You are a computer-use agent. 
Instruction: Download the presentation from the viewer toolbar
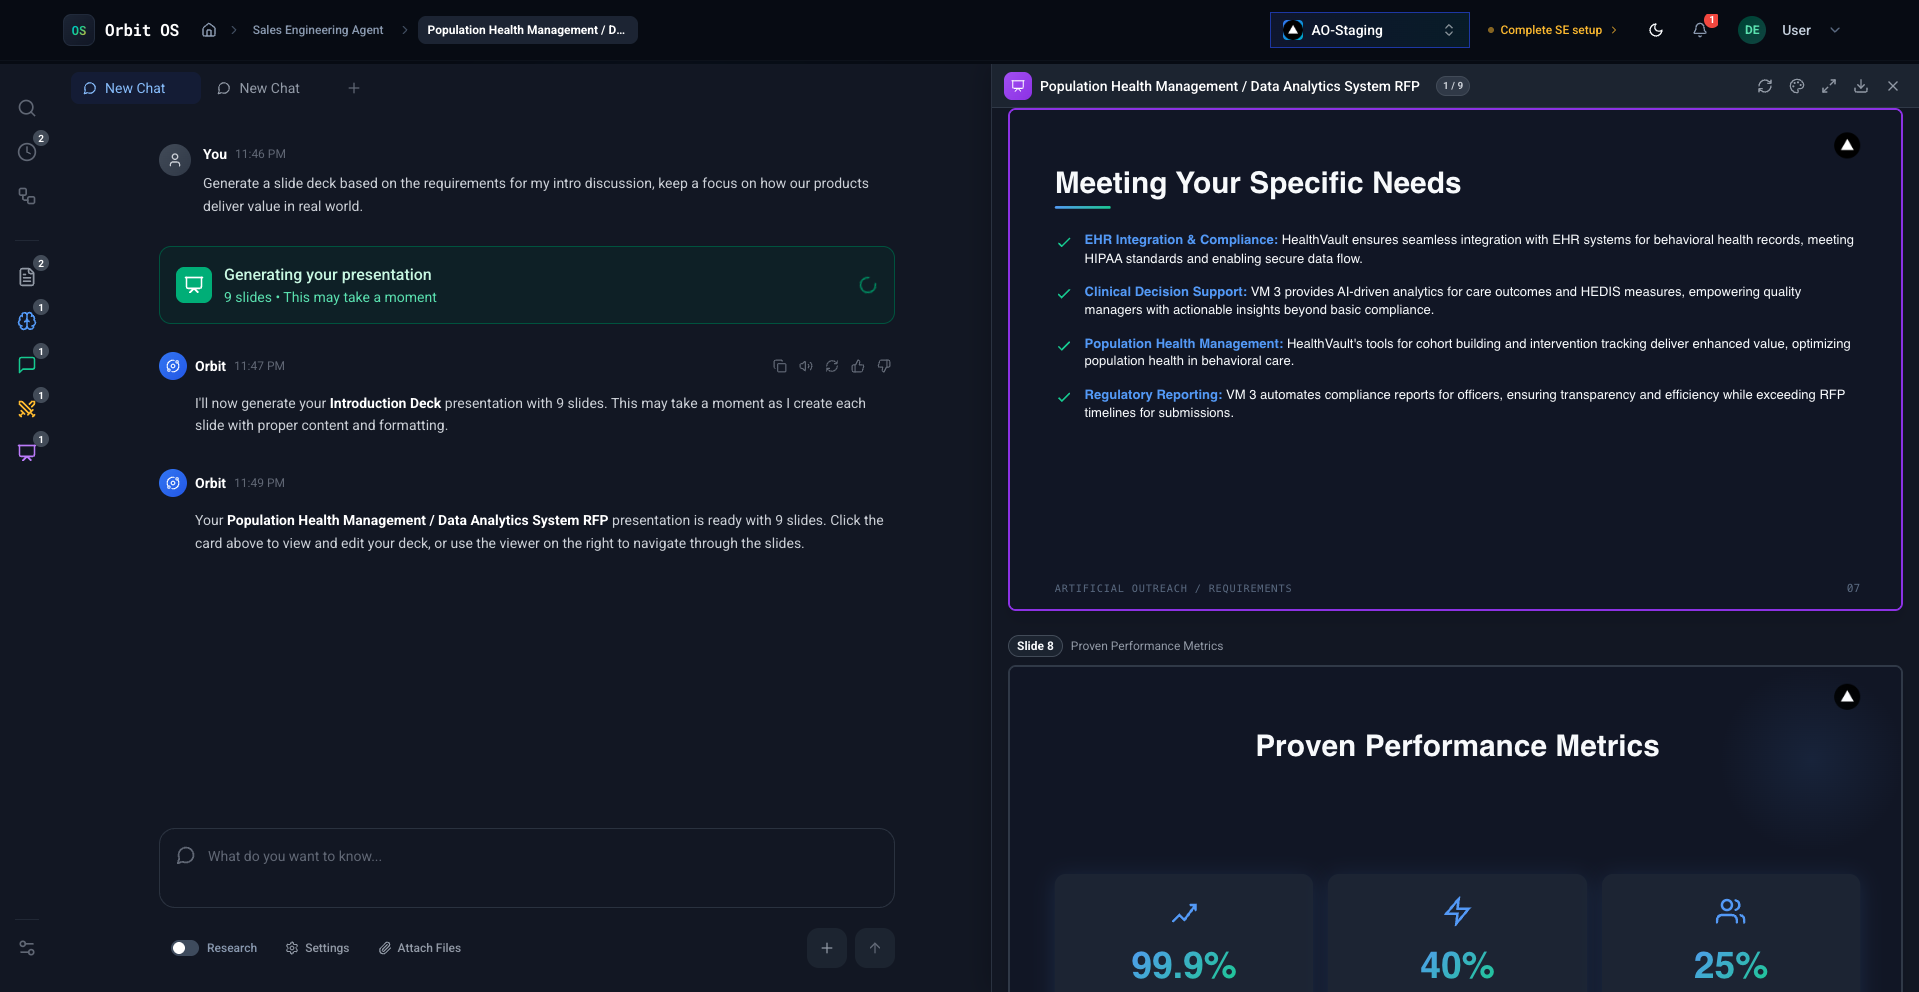click(1860, 86)
